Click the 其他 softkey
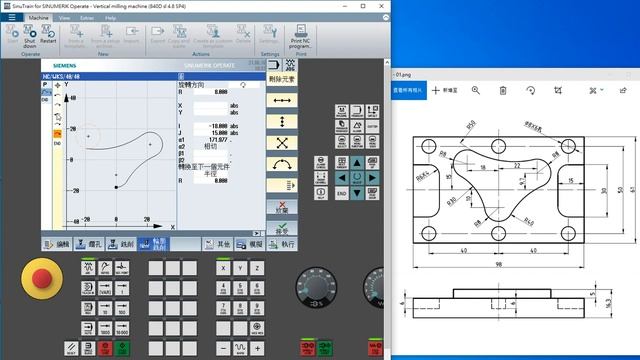The width and height of the screenshot is (640, 360). point(218,244)
